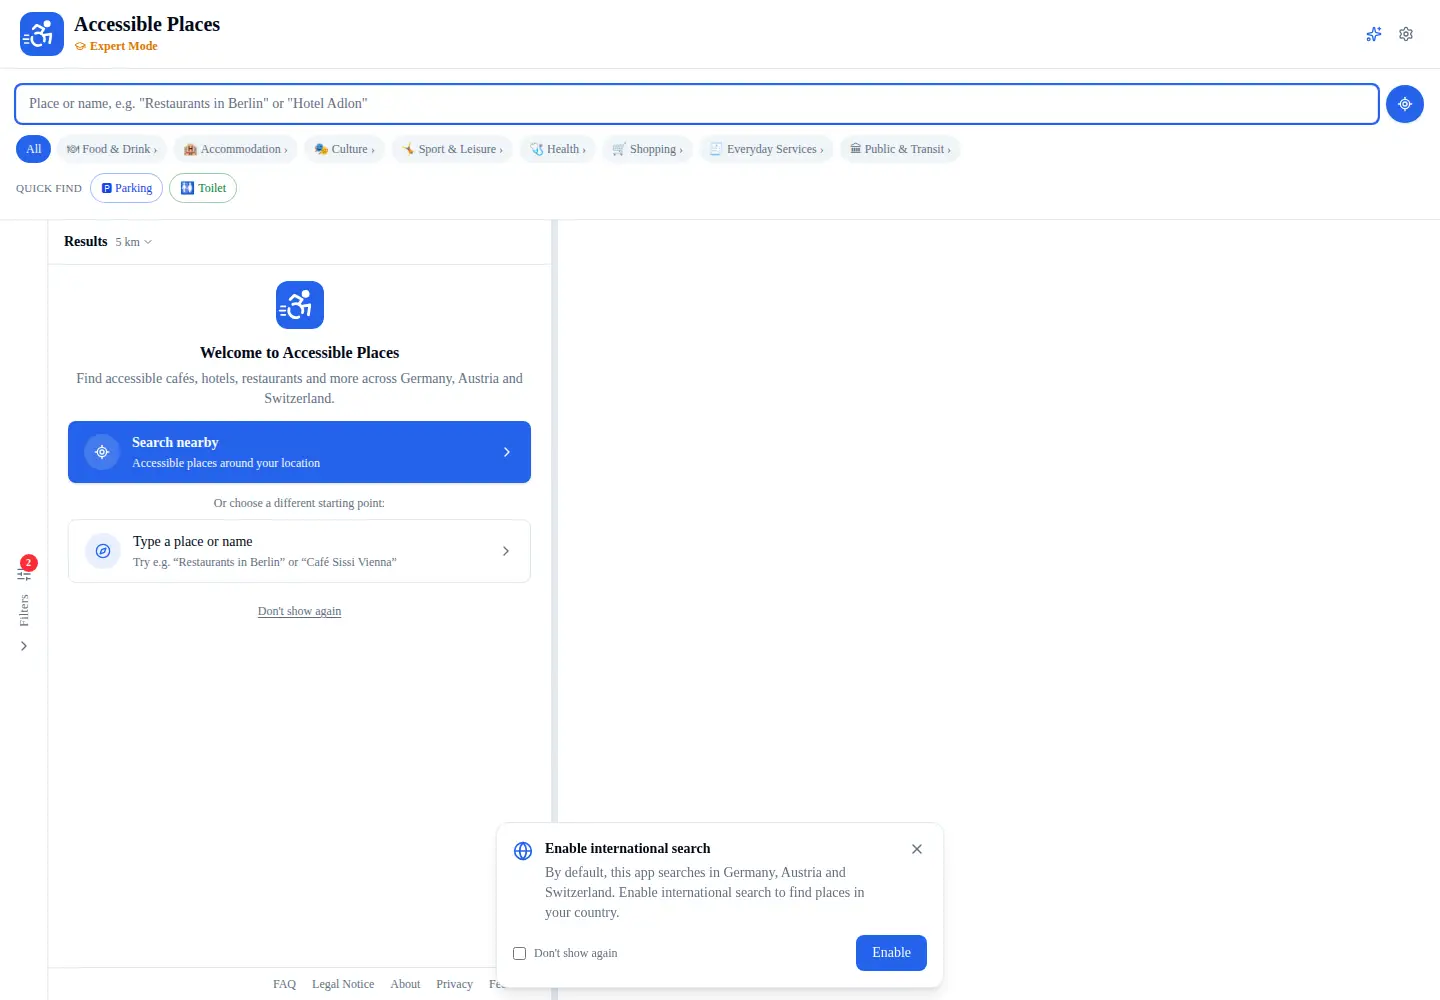Viewport: 1440px width, 1000px height.
Task: Click the Results heading
Action: pyautogui.click(x=85, y=241)
